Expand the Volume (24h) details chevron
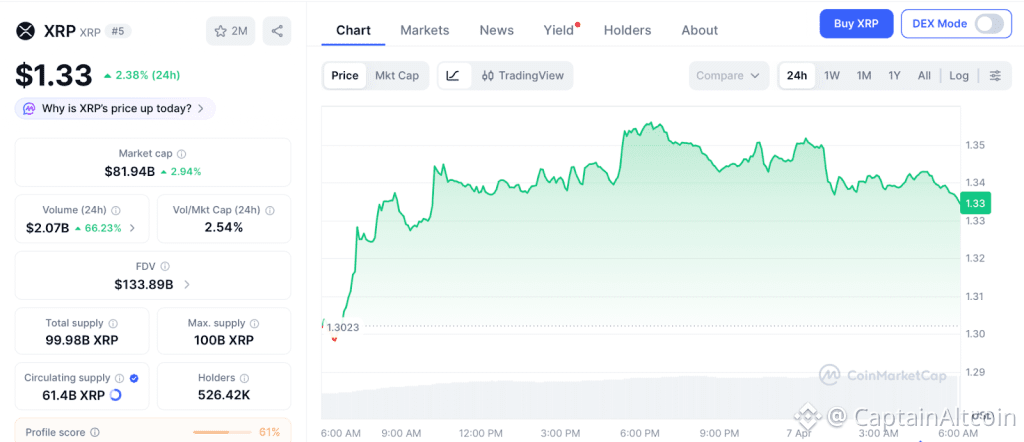The image size is (1024, 442). (x=133, y=228)
